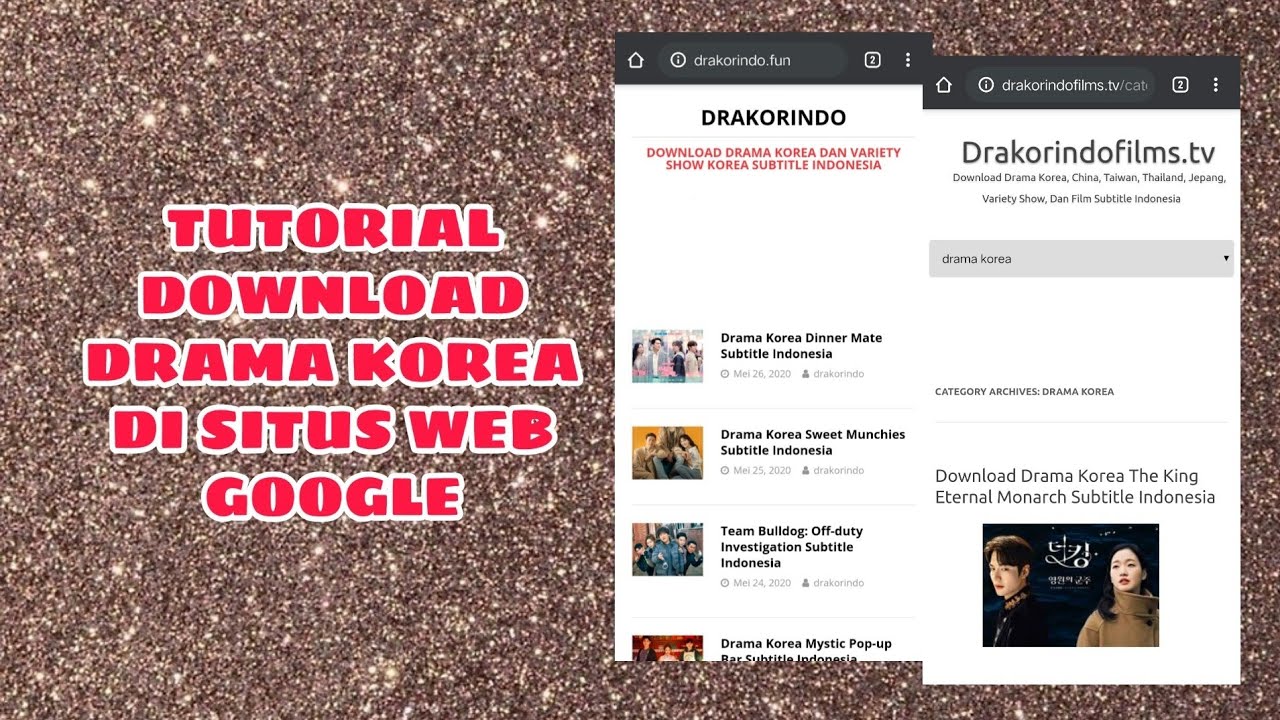Click the red 'Download Drama Korea Dan Variety Show' tagline
Screen dimensions: 1280x720
[773, 159]
